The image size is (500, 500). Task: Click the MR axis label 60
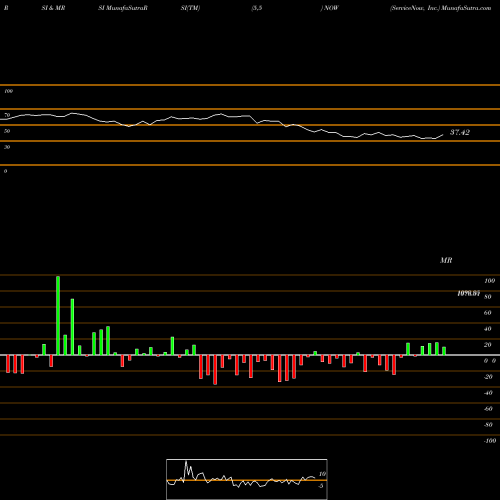tap(487, 313)
